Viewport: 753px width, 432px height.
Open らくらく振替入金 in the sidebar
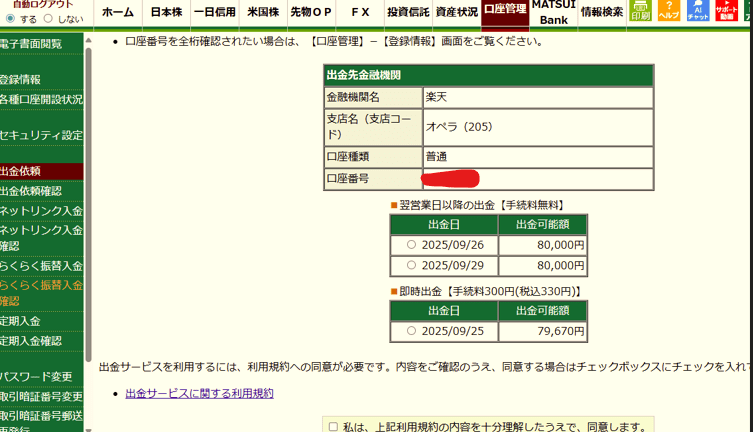point(41,266)
